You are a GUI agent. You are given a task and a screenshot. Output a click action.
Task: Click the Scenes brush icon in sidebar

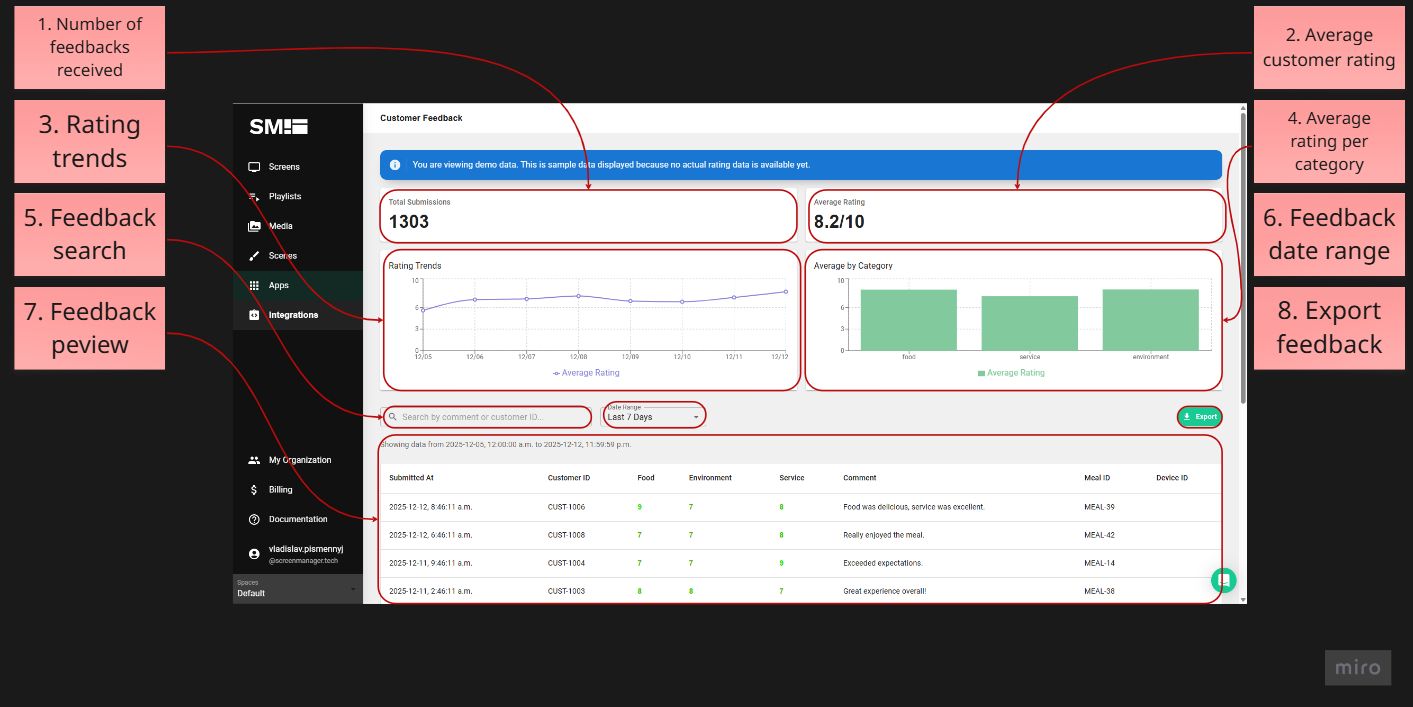pos(254,256)
